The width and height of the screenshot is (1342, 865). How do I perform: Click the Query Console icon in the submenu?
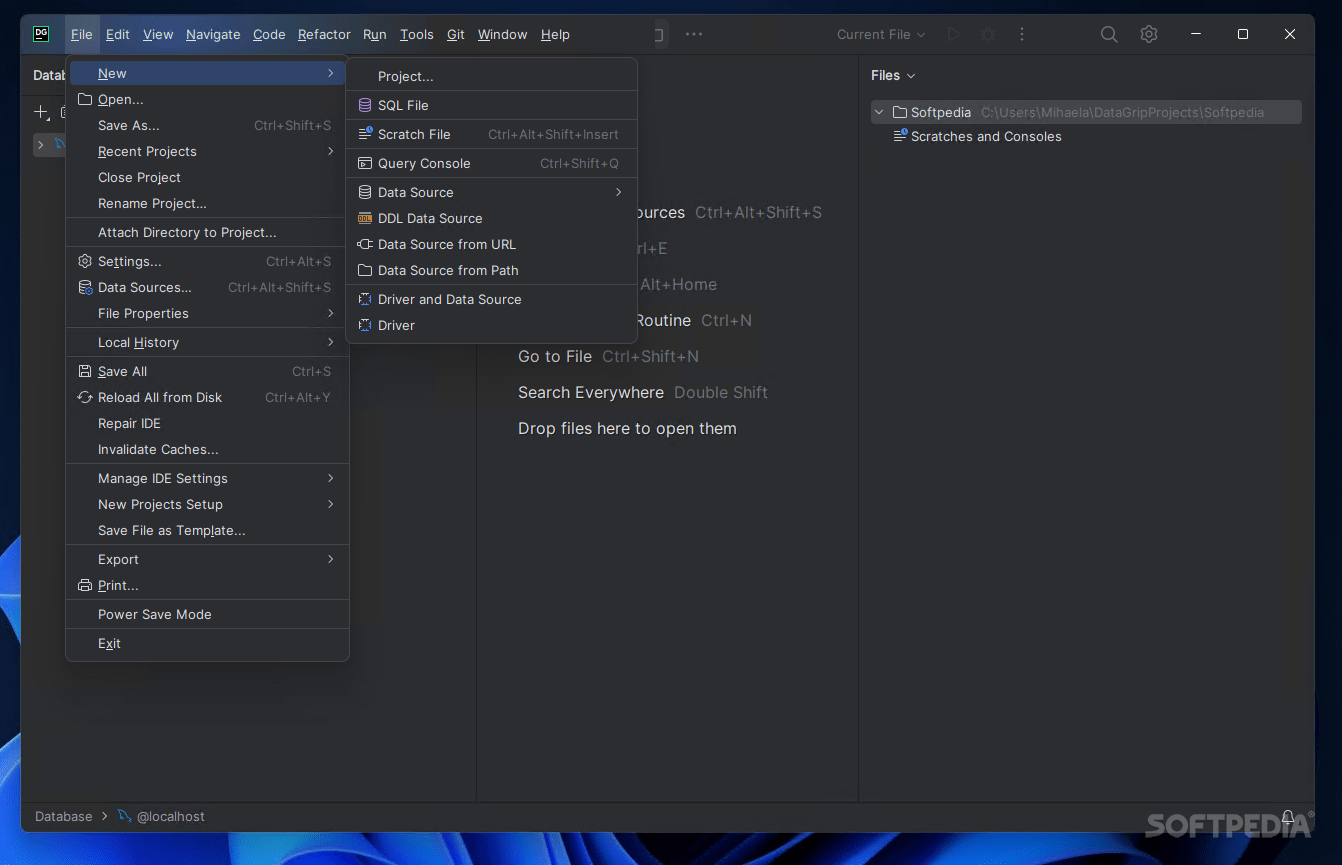(365, 163)
